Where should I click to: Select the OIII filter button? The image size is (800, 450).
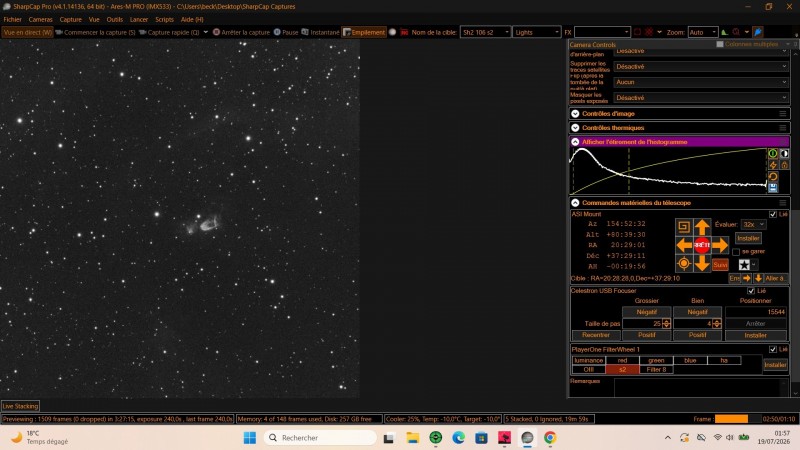click(x=588, y=369)
